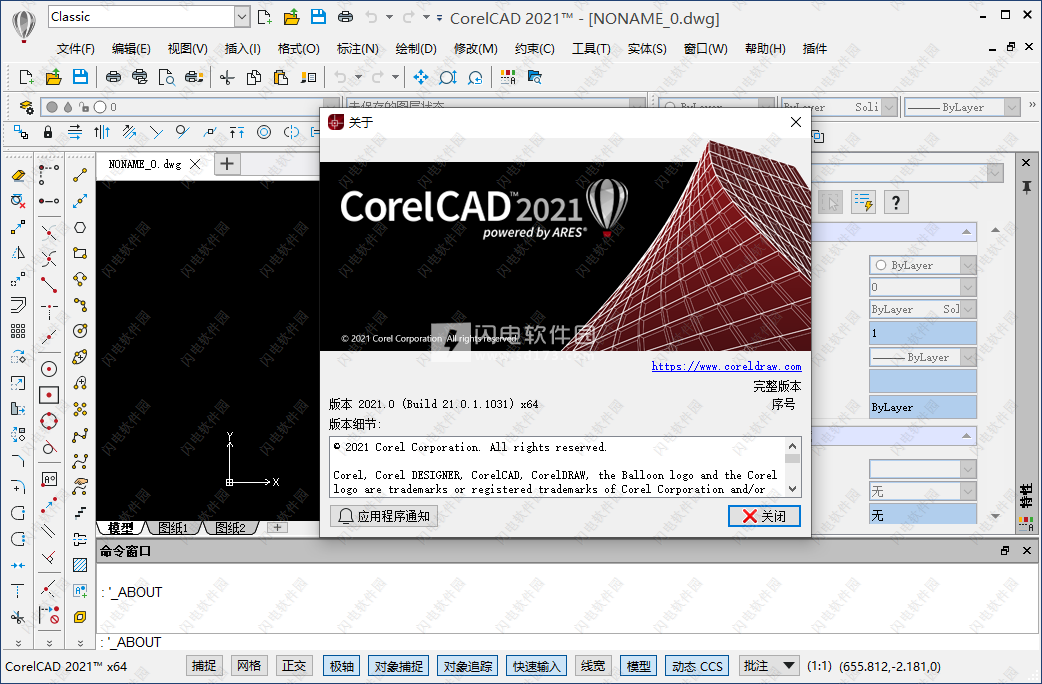
Task: Toggle 快速输入 quick input
Action: tap(537, 665)
